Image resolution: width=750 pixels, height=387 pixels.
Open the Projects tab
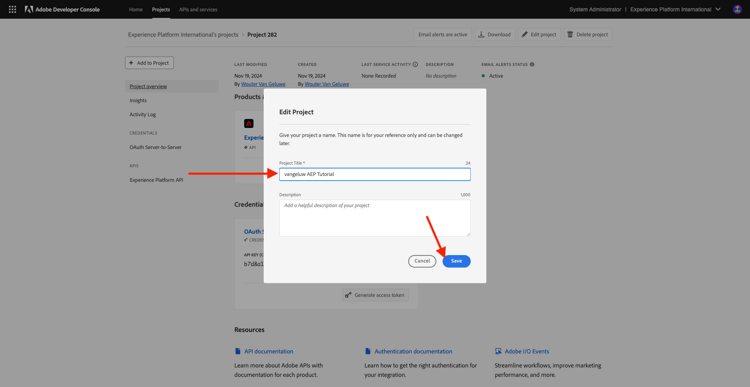point(161,10)
